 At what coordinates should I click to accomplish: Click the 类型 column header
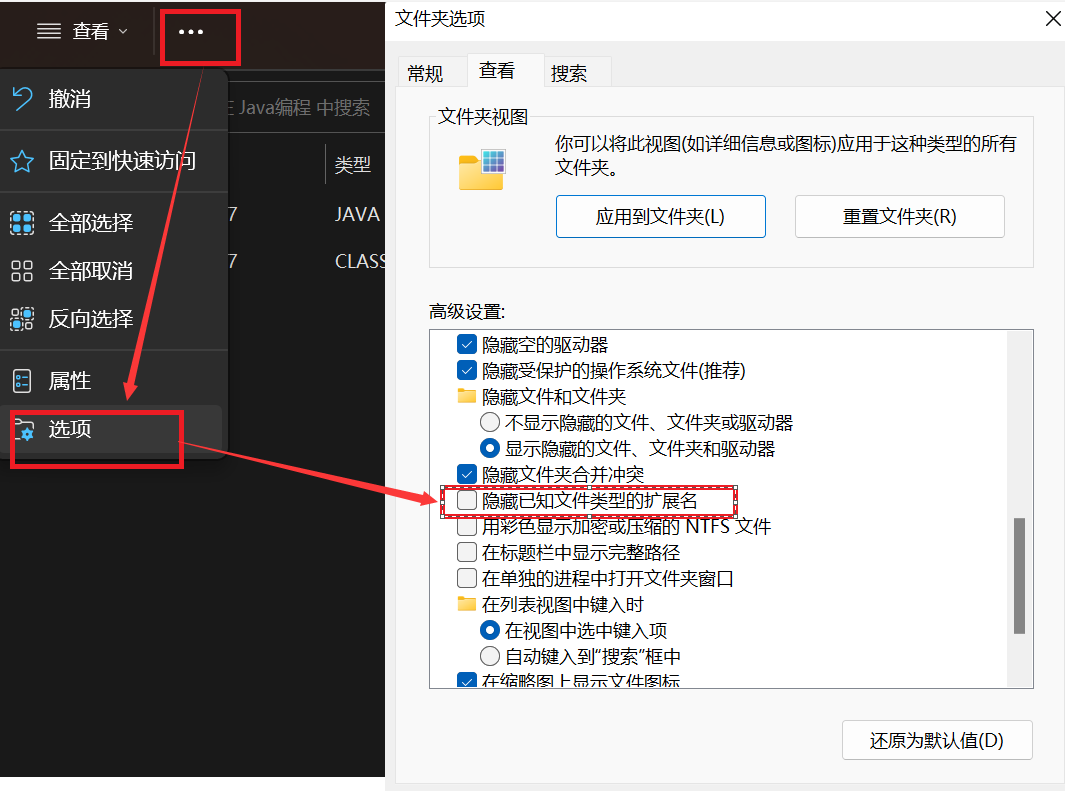[353, 164]
